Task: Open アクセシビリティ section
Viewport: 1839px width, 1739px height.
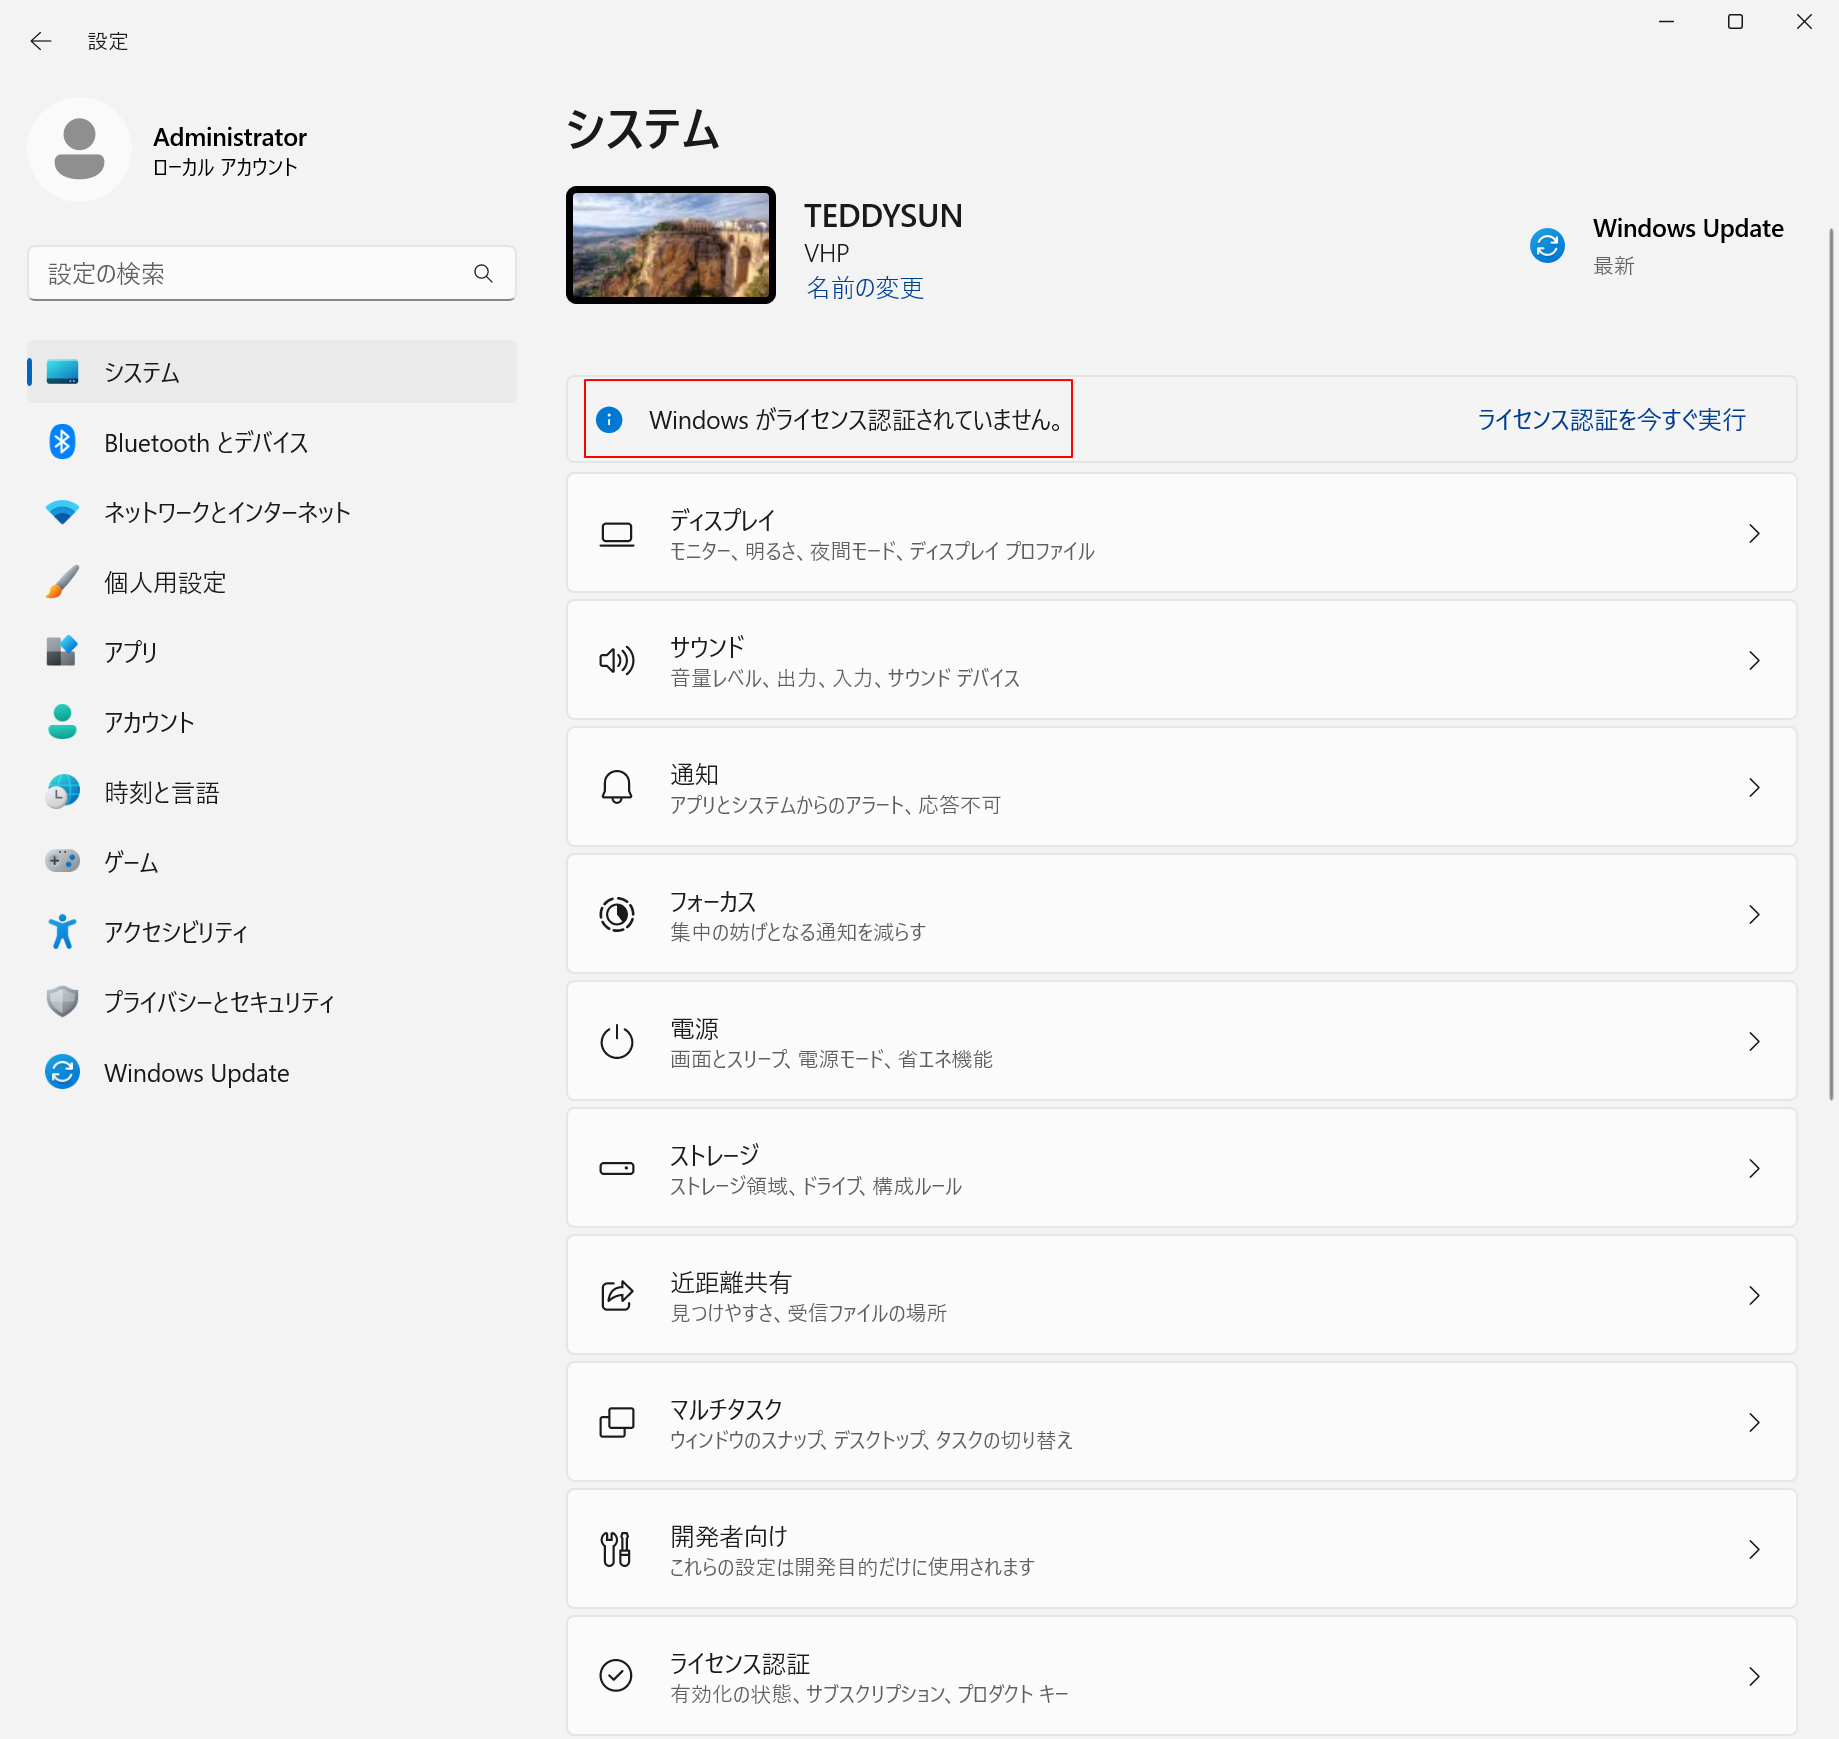Action: point(272,932)
